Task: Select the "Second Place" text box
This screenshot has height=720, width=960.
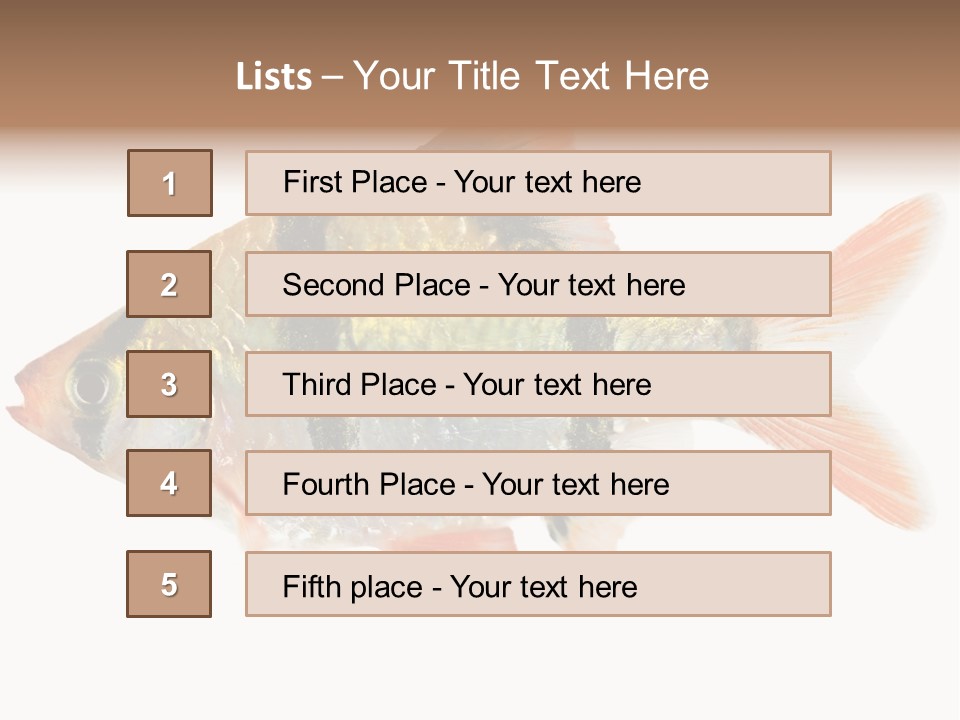Action: [x=538, y=284]
